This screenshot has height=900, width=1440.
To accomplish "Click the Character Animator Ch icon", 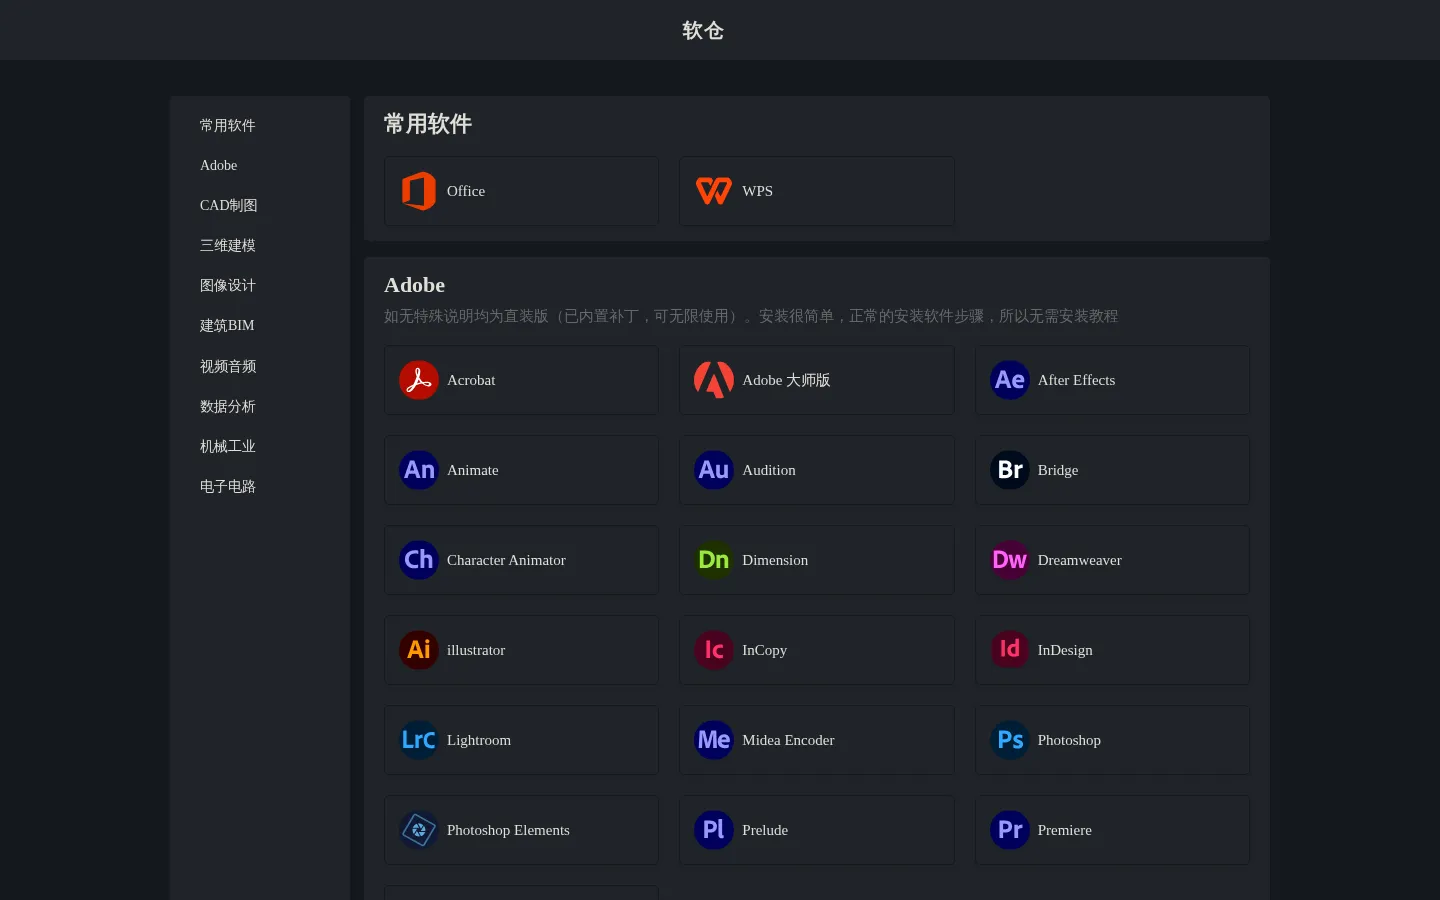I will pos(419,560).
